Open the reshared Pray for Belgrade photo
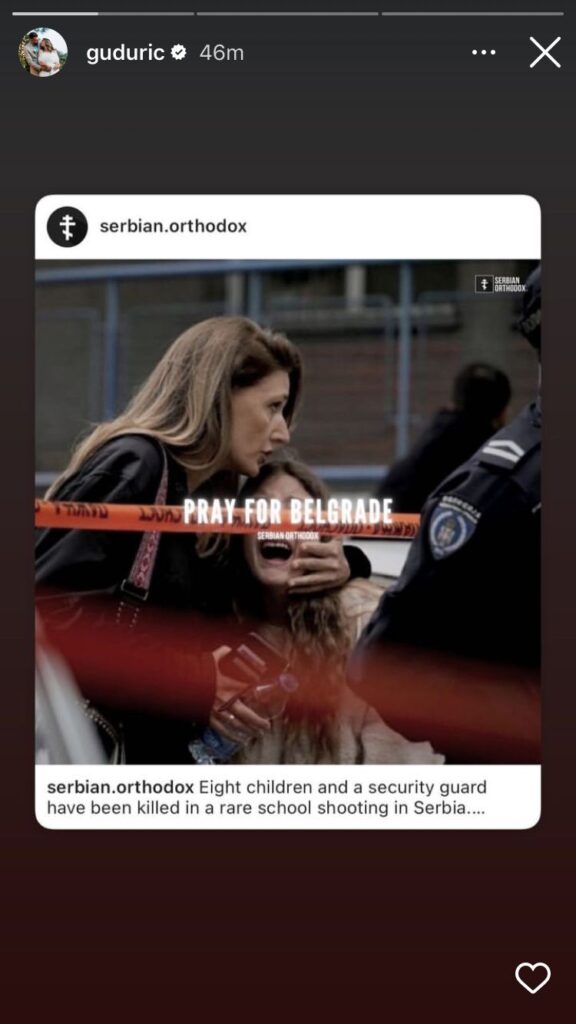This screenshot has height=1024, width=576. tap(287, 511)
